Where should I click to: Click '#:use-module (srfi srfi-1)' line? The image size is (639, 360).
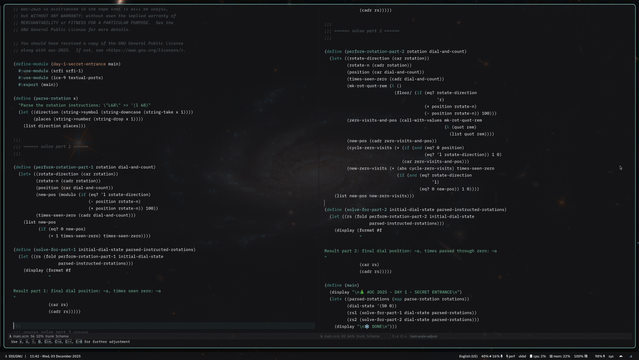[x=50, y=71]
